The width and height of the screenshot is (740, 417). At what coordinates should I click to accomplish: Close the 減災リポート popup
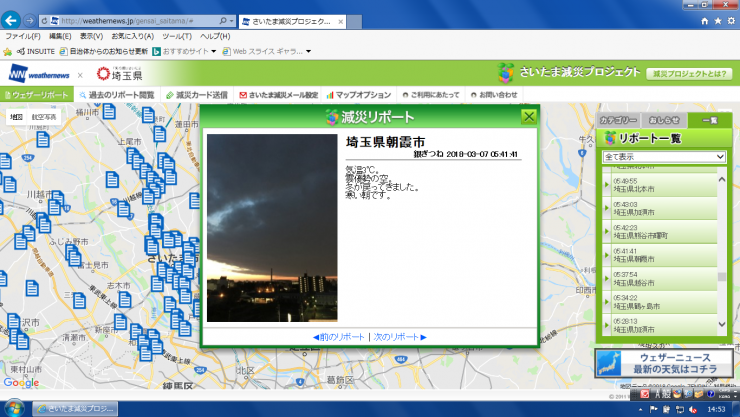pyautogui.click(x=528, y=117)
